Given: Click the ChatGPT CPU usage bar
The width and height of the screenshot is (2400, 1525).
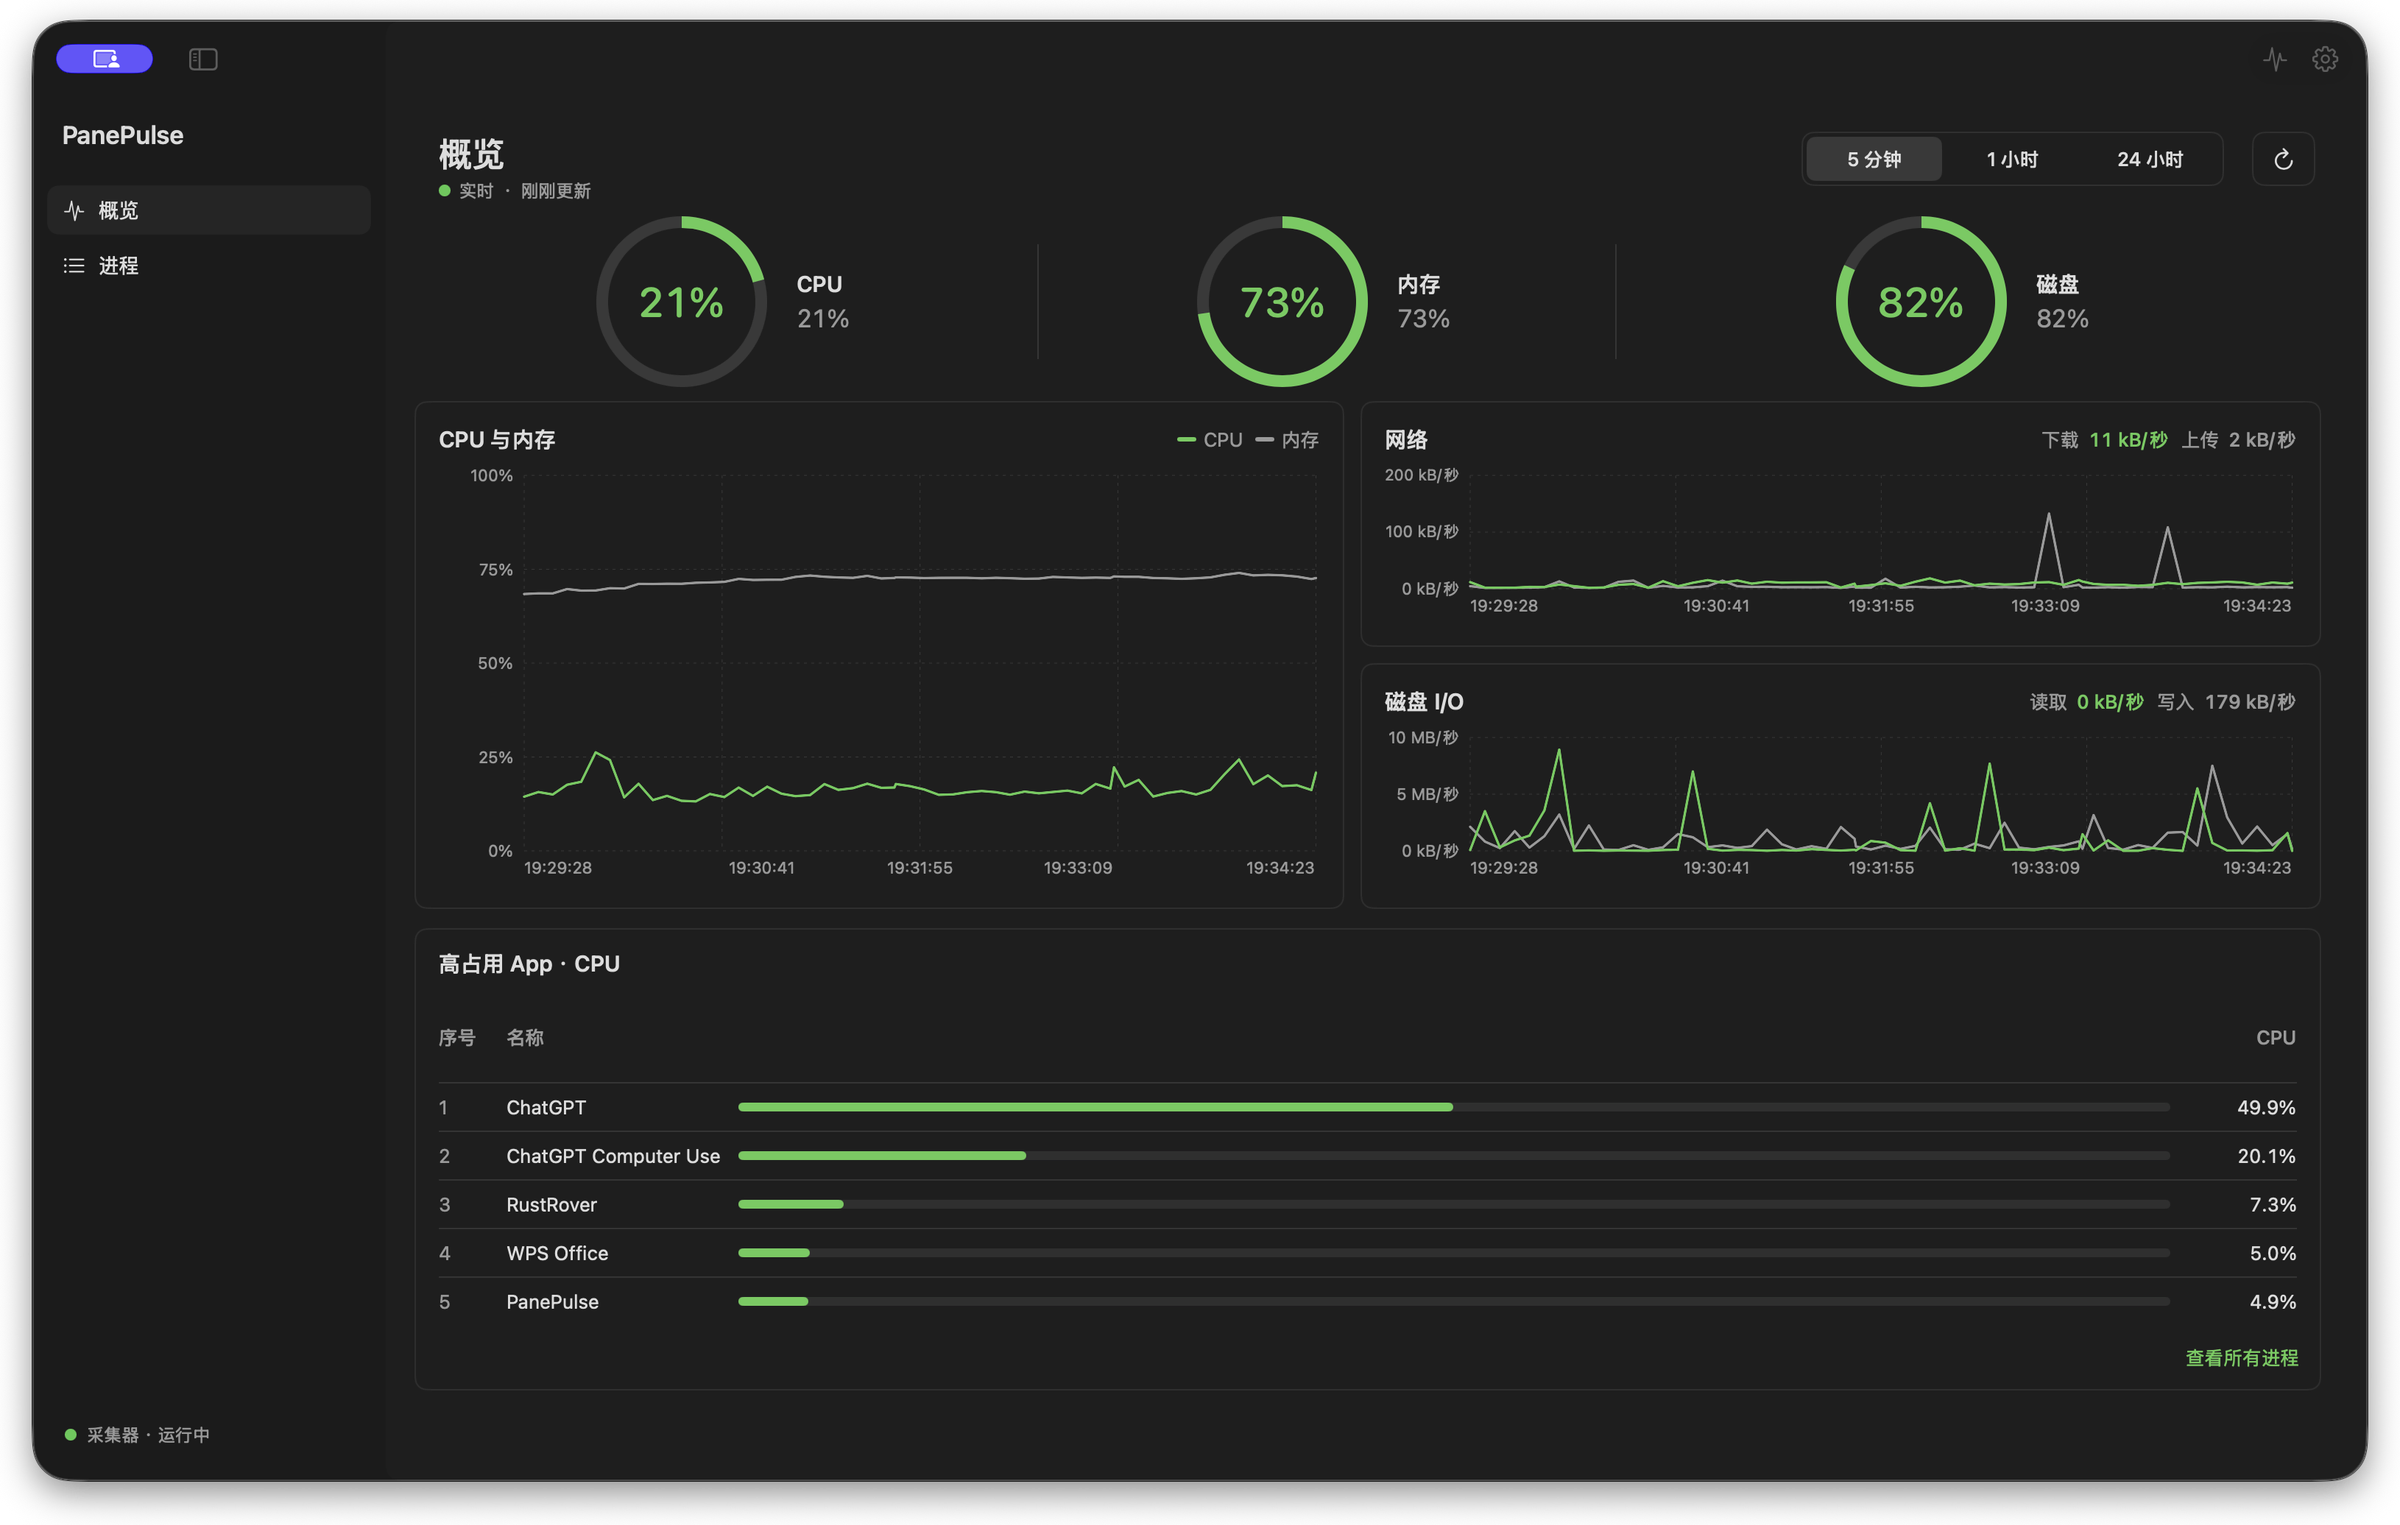Looking at the screenshot, I should pyautogui.click(x=1454, y=1107).
